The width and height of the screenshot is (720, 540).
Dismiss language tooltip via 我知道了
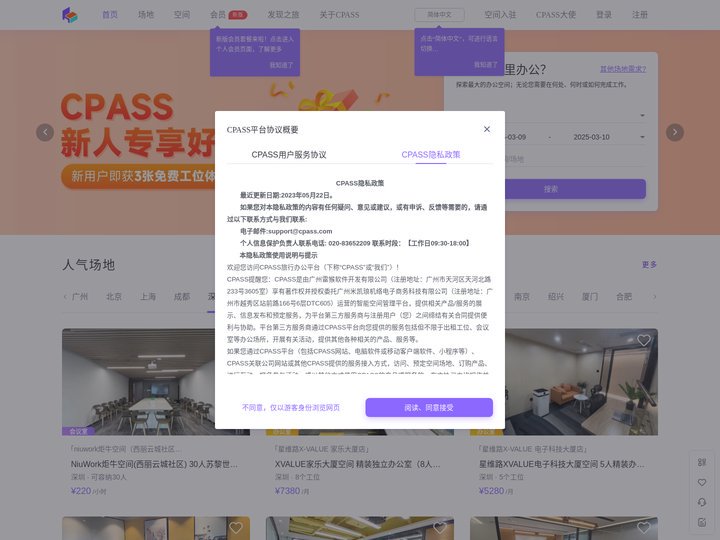click(x=485, y=65)
